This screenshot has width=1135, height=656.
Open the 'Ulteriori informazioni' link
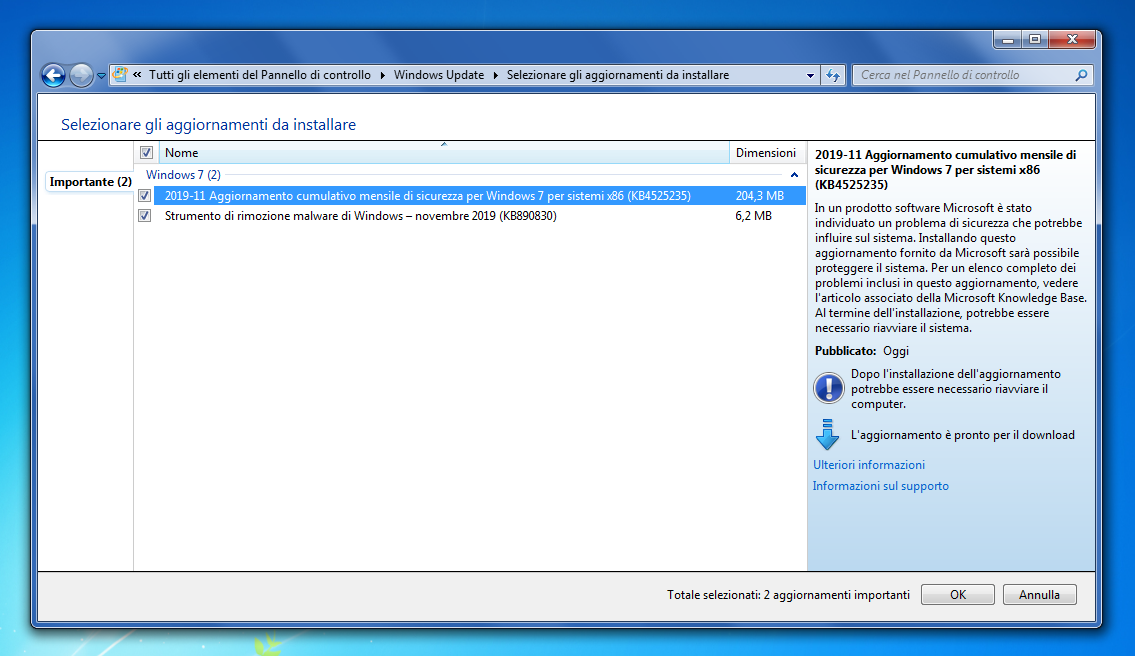pos(869,465)
